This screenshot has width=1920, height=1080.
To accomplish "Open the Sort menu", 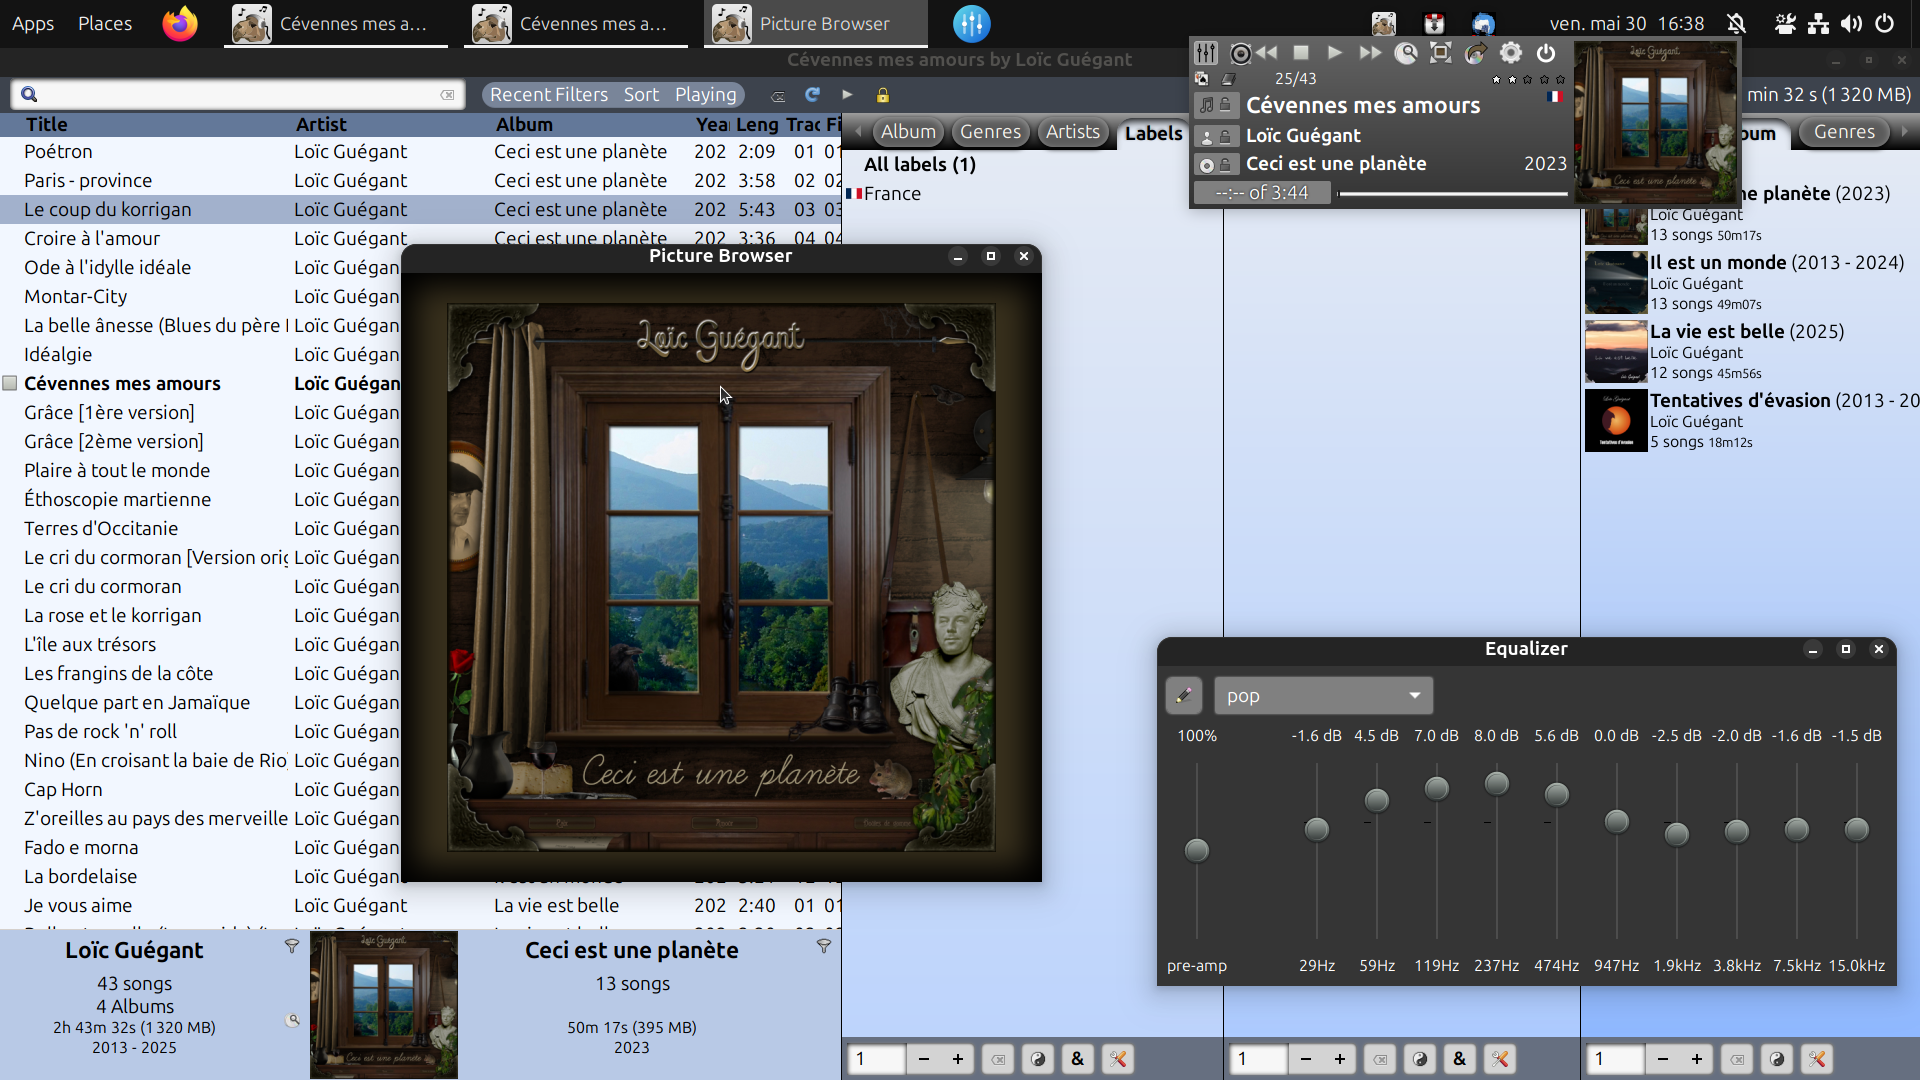I will [641, 95].
